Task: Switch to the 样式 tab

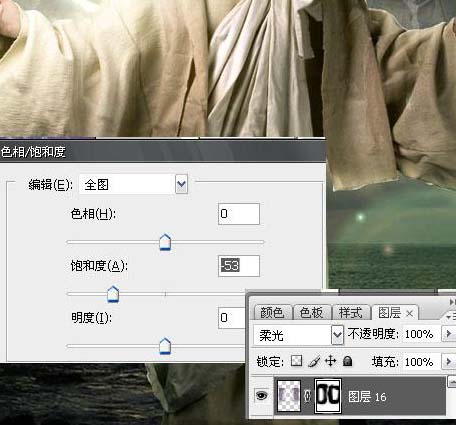Action: coord(350,313)
